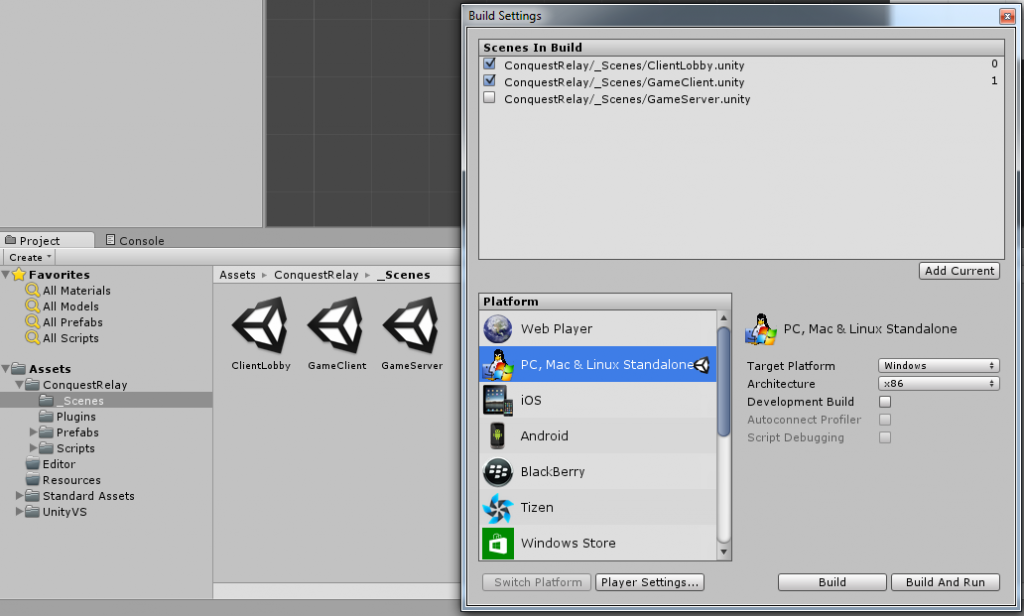Select the GameClient scene asset icon
This screenshot has height=616, width=1024.
[336, 326]
